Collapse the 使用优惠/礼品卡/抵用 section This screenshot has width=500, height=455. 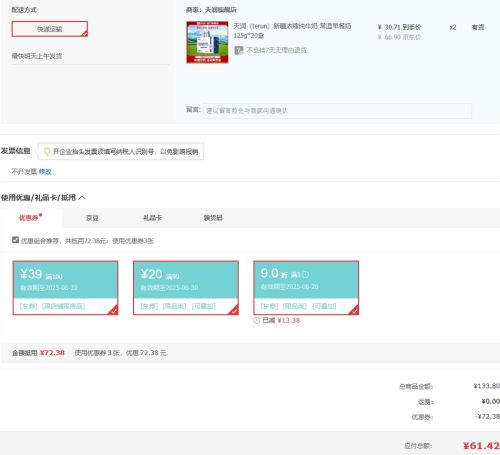coord(82,198)
